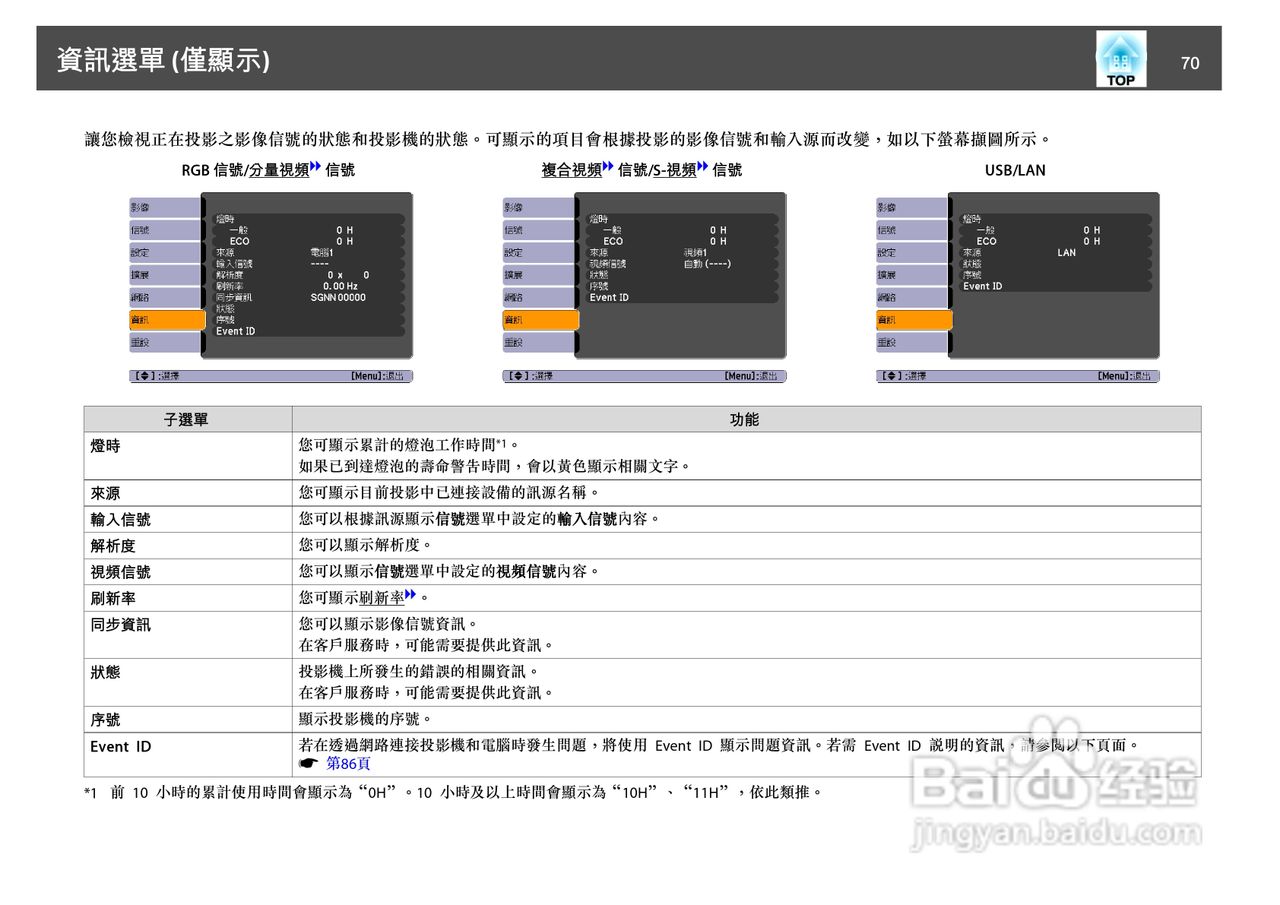The image size is (1280, 905).
Task: Click 狀態 cell in the table
Action: pos(188,682)
